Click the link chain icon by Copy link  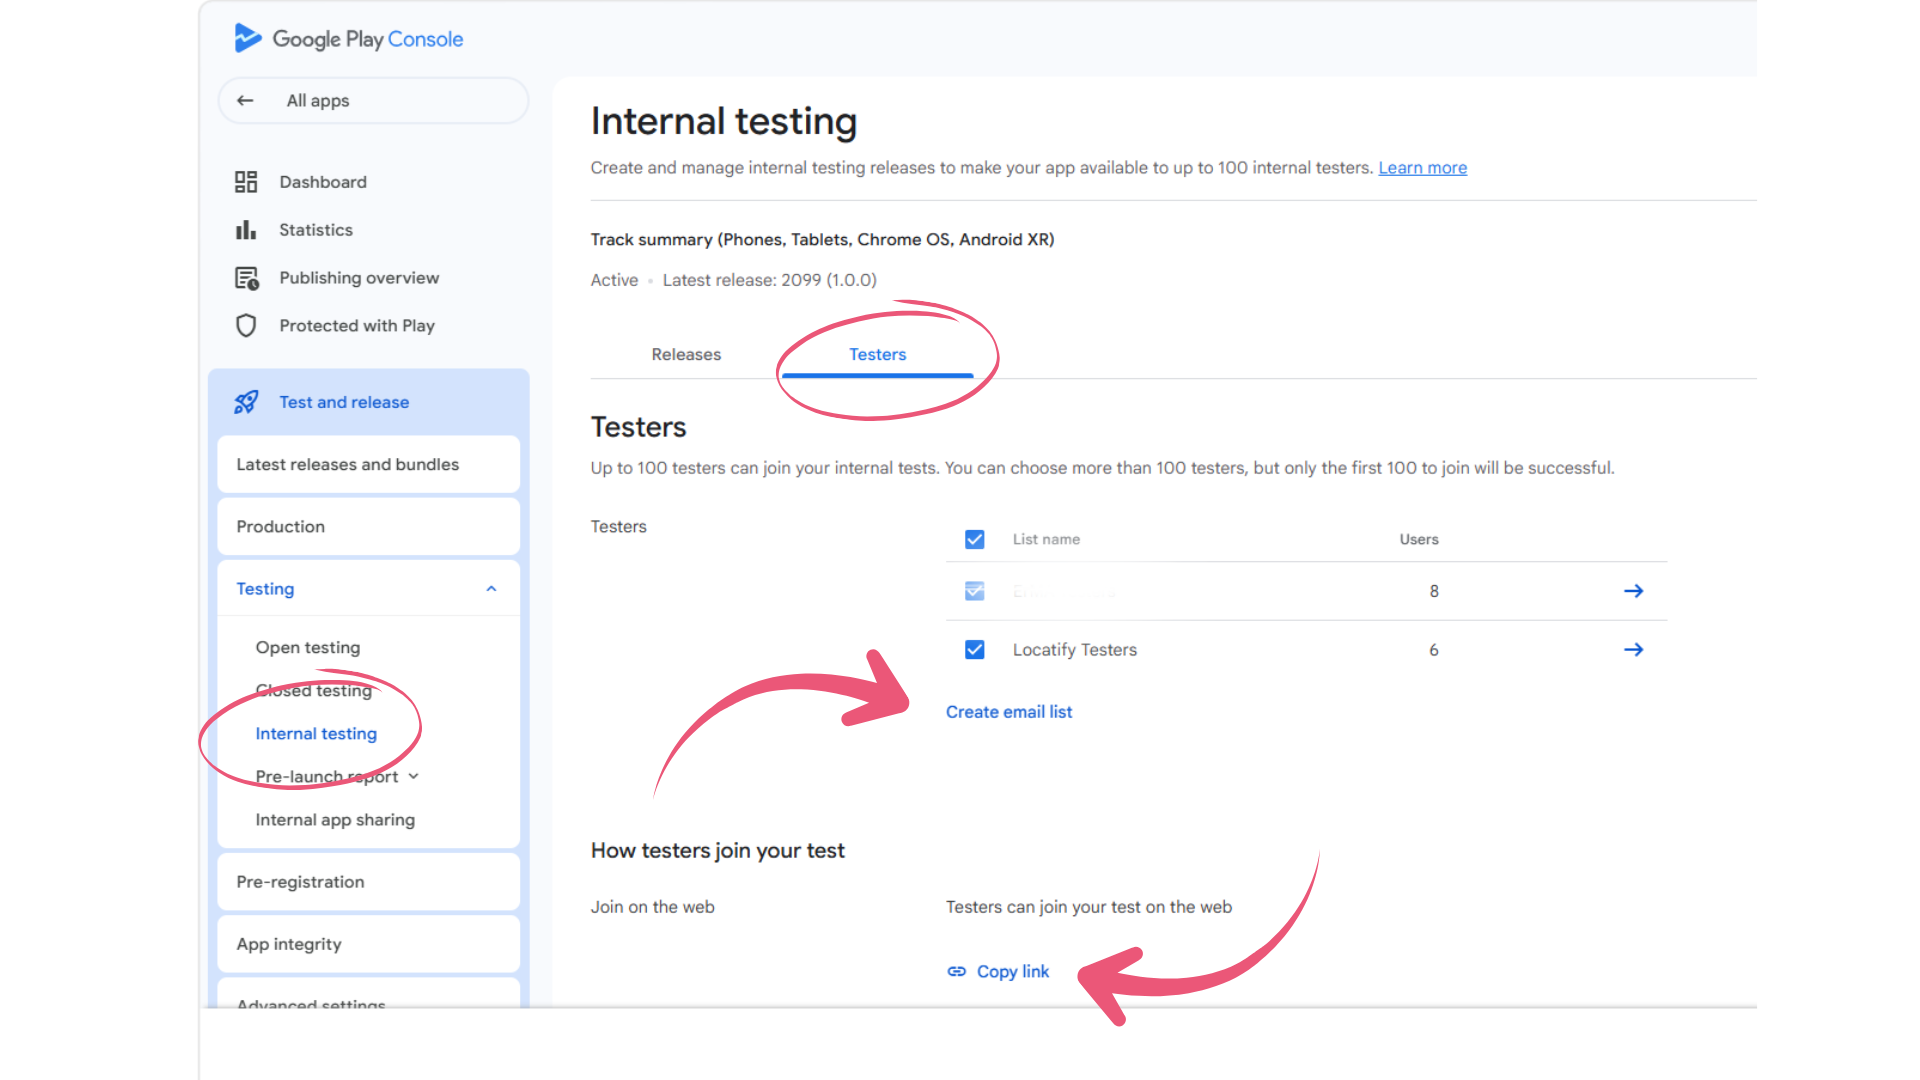coord(957,972)
